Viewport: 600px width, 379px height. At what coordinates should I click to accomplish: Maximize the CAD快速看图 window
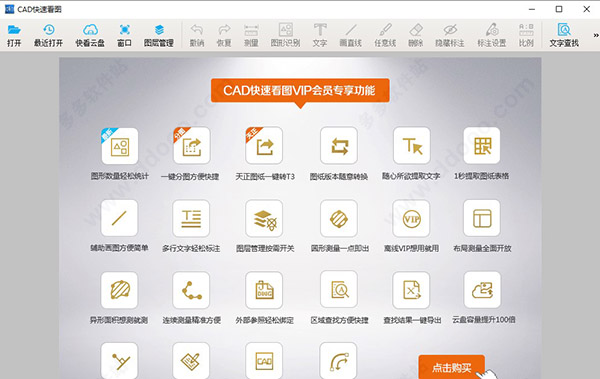tap(559, 9)
